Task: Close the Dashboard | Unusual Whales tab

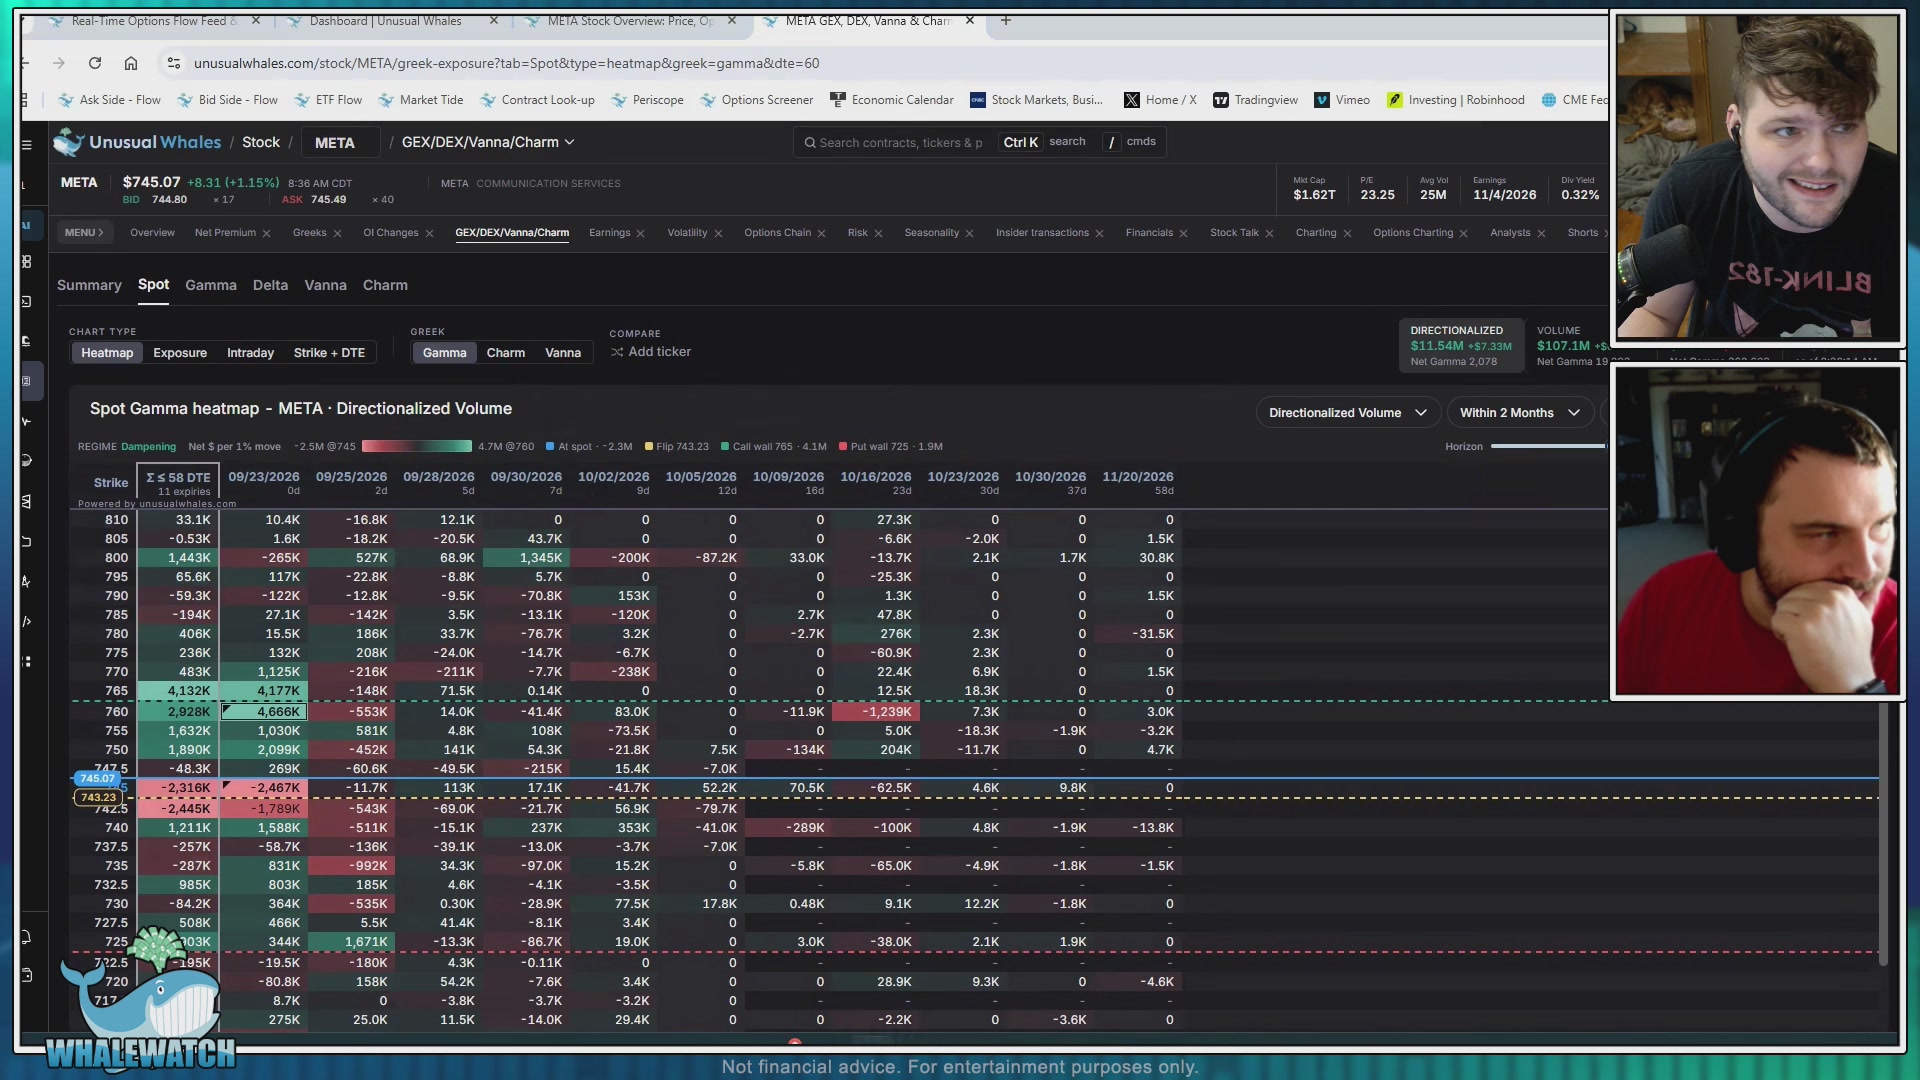Action: click(494, 20)
